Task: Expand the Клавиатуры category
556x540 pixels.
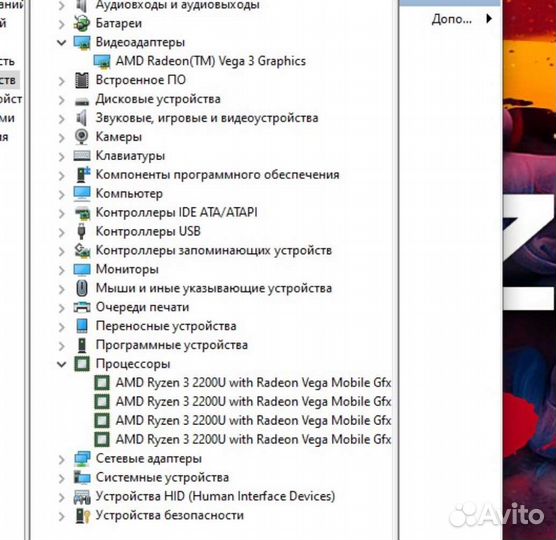Action: point(62,157)
